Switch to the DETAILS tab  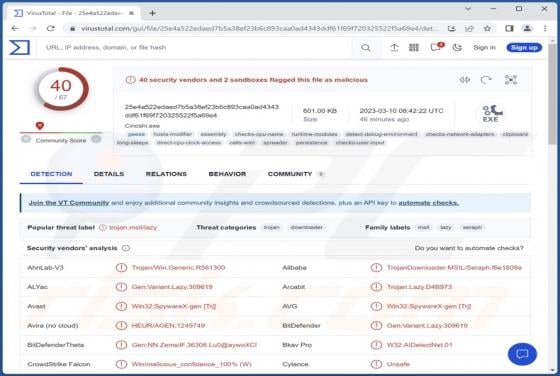pyautogui.click(x=109, y=174)
